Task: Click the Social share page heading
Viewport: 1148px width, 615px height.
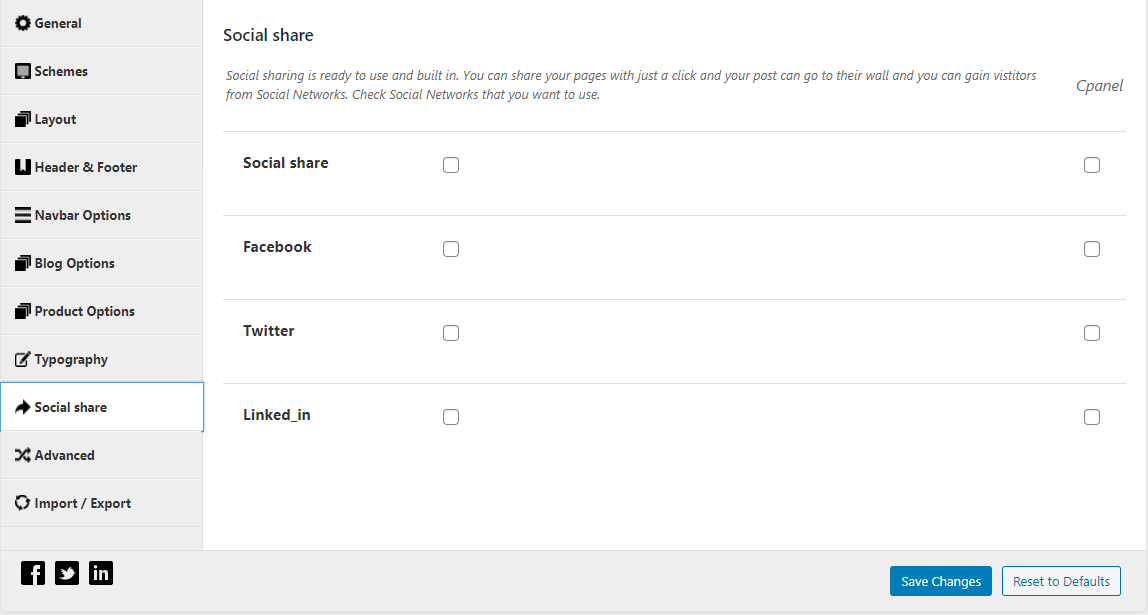Action: point(268,35)
